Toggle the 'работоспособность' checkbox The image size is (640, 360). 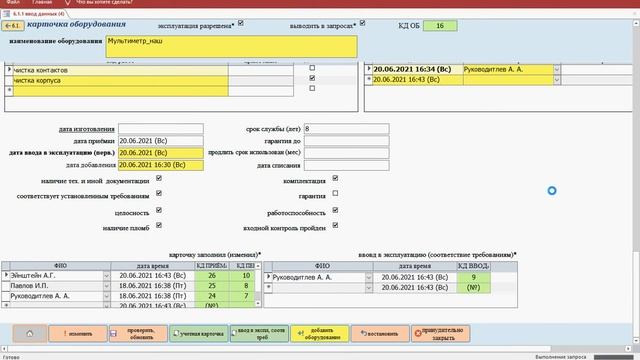pos(335,210)
